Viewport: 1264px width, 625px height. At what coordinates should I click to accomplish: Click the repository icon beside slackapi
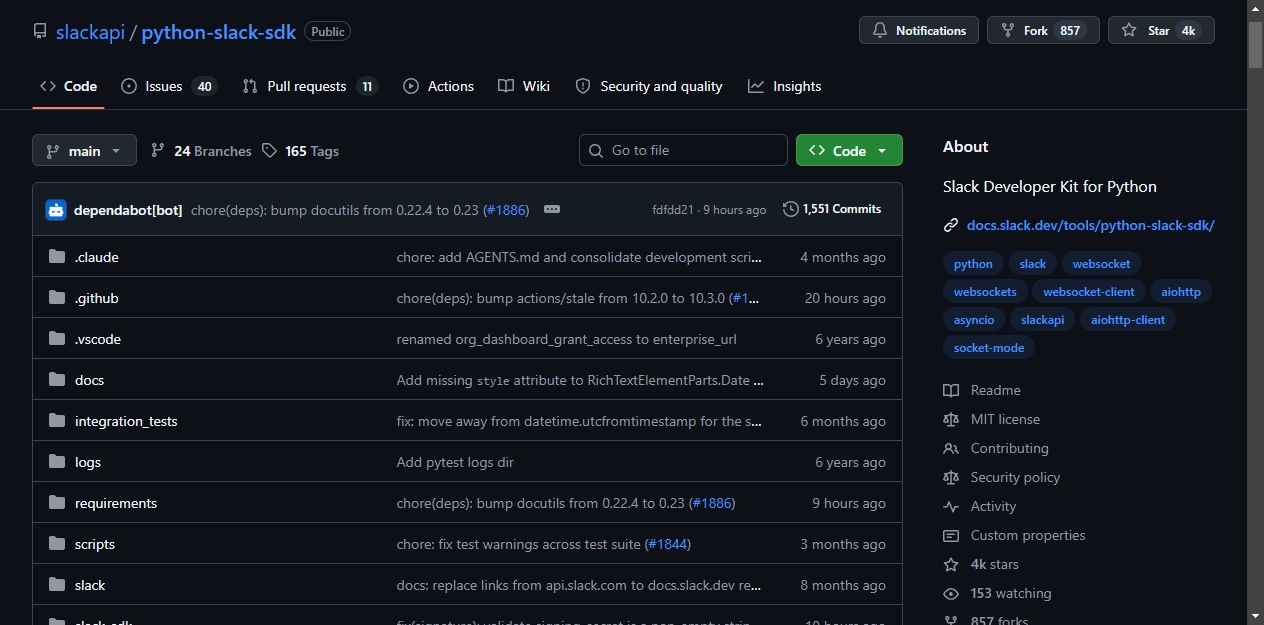point(40,31)
